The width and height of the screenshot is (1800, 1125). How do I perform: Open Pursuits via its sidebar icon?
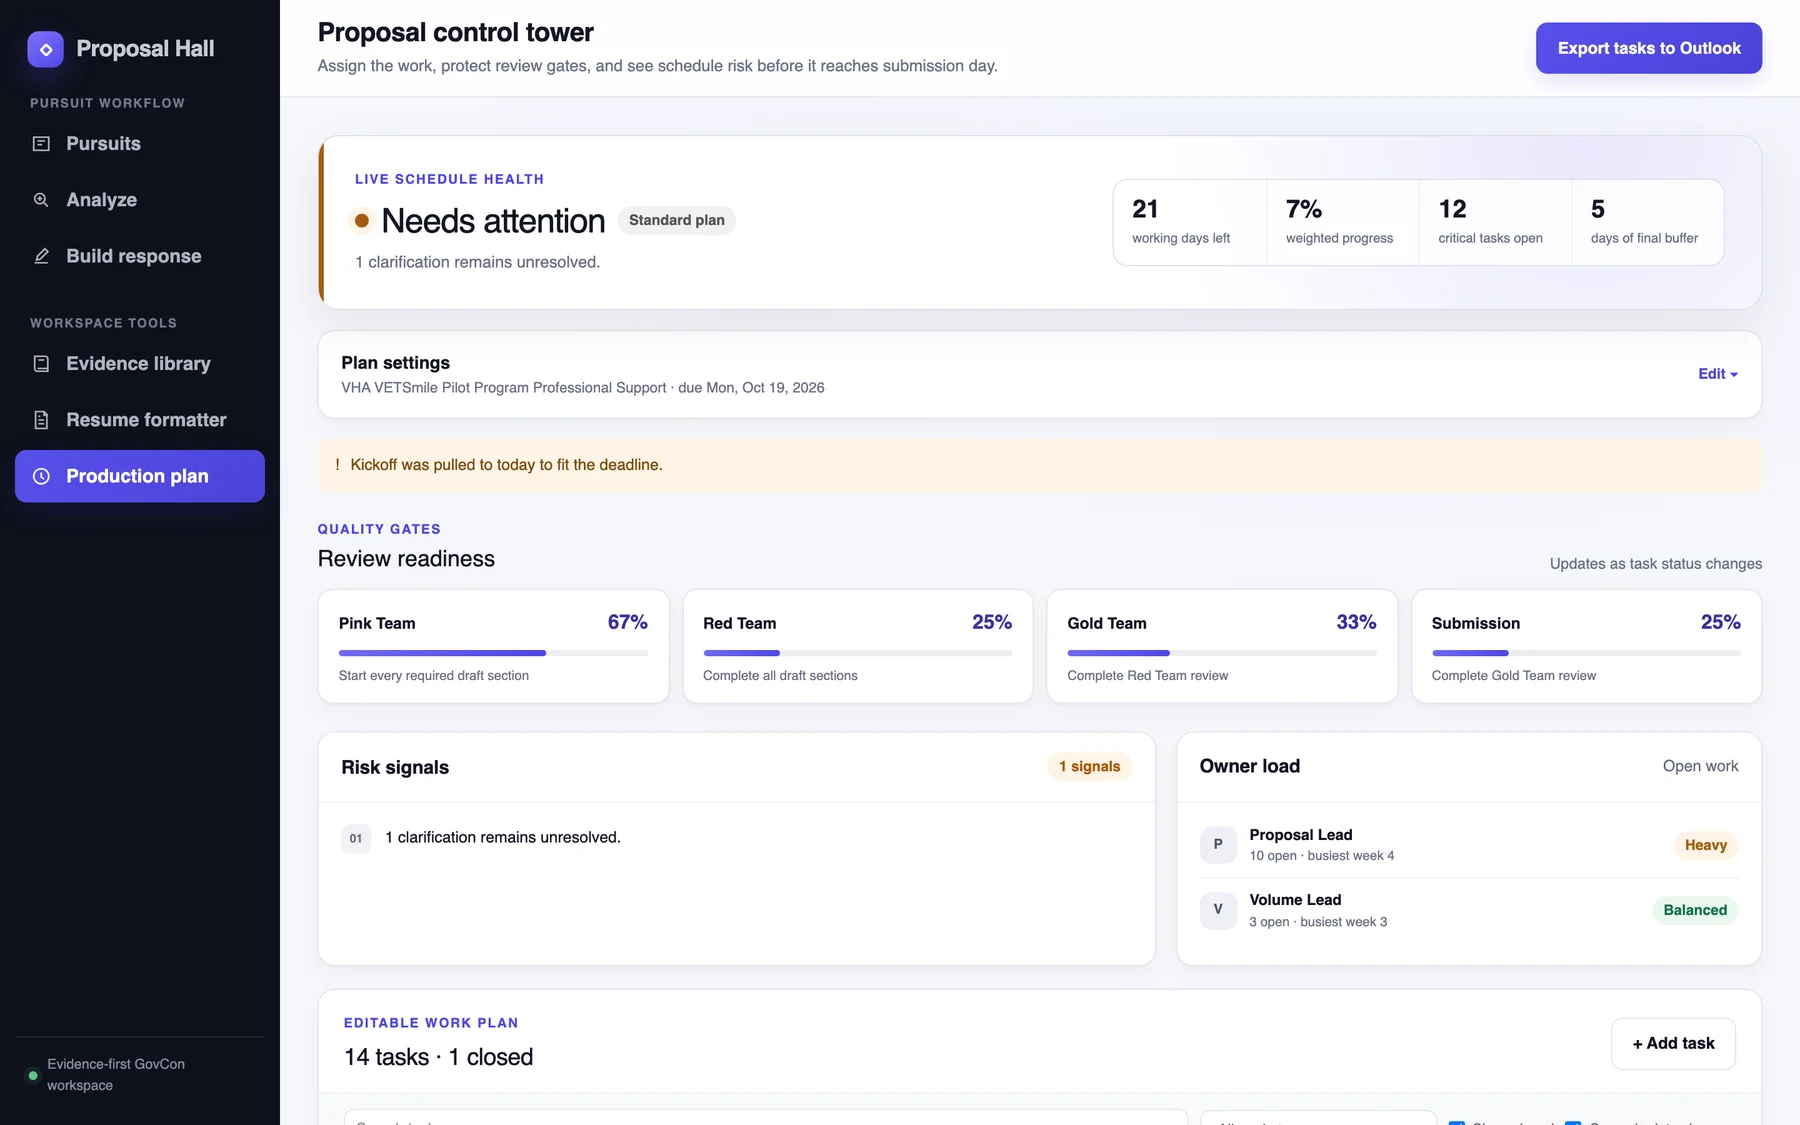(x=41, y=144)
